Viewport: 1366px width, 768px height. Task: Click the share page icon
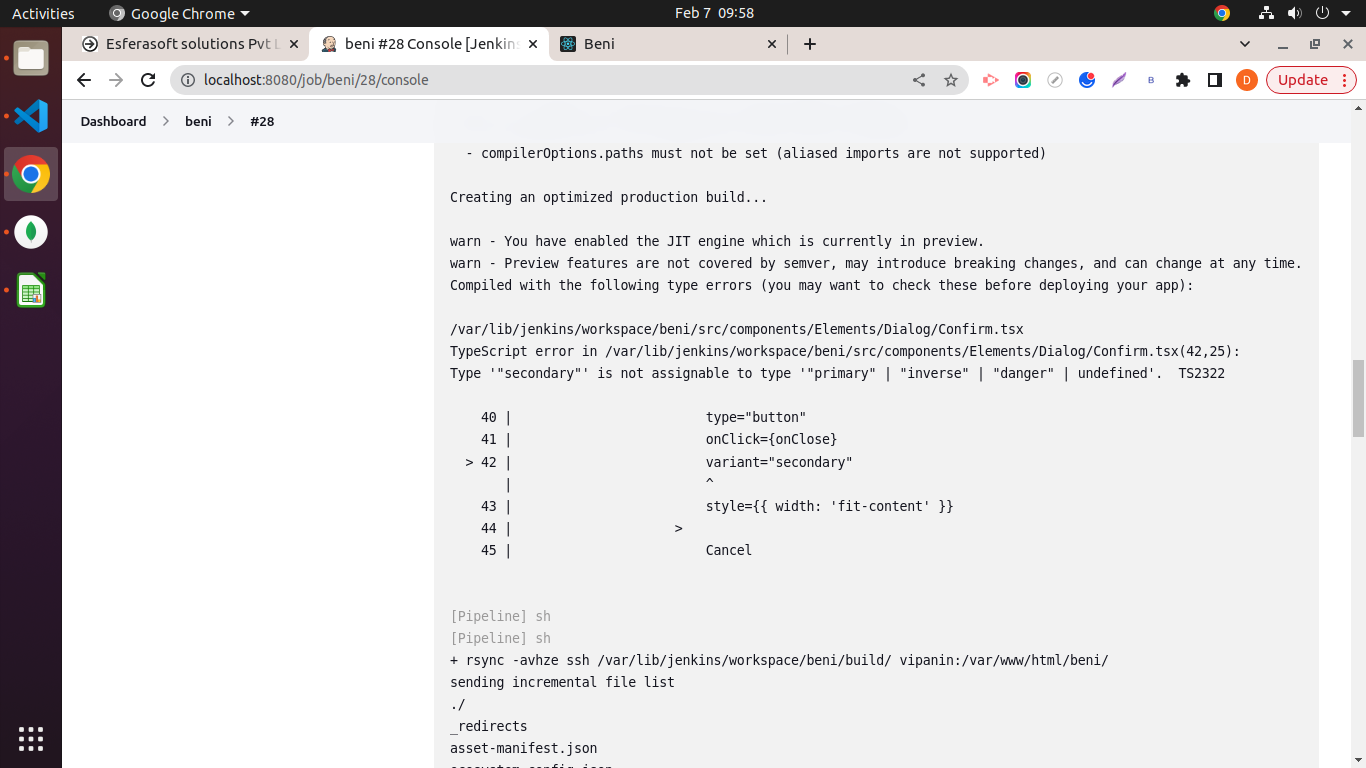point(919,80)
